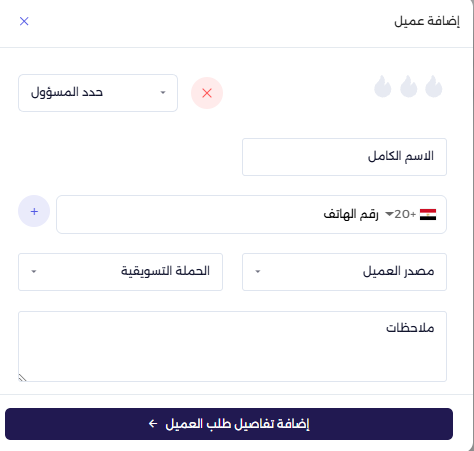Click the arrow icon on submit button

point(153,424)
